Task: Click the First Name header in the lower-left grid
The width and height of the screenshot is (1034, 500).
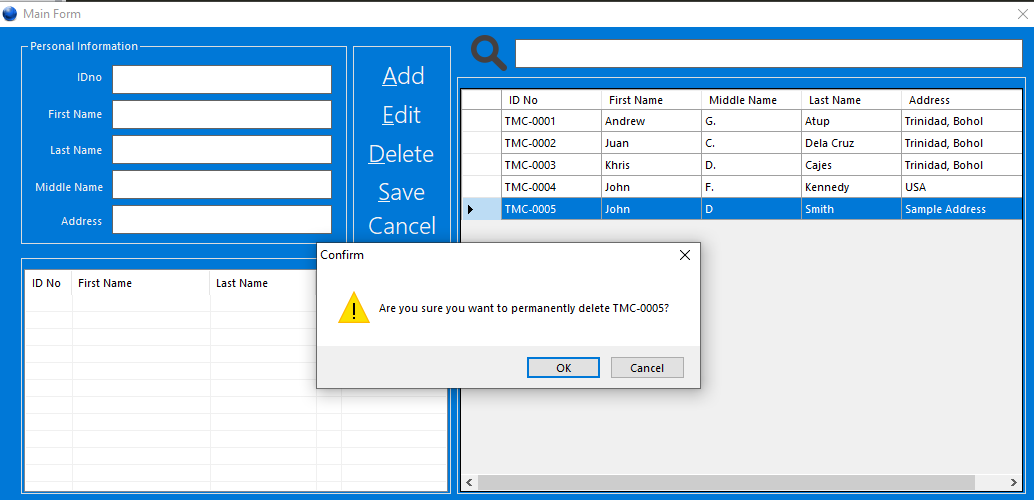Action: [141, 283]
